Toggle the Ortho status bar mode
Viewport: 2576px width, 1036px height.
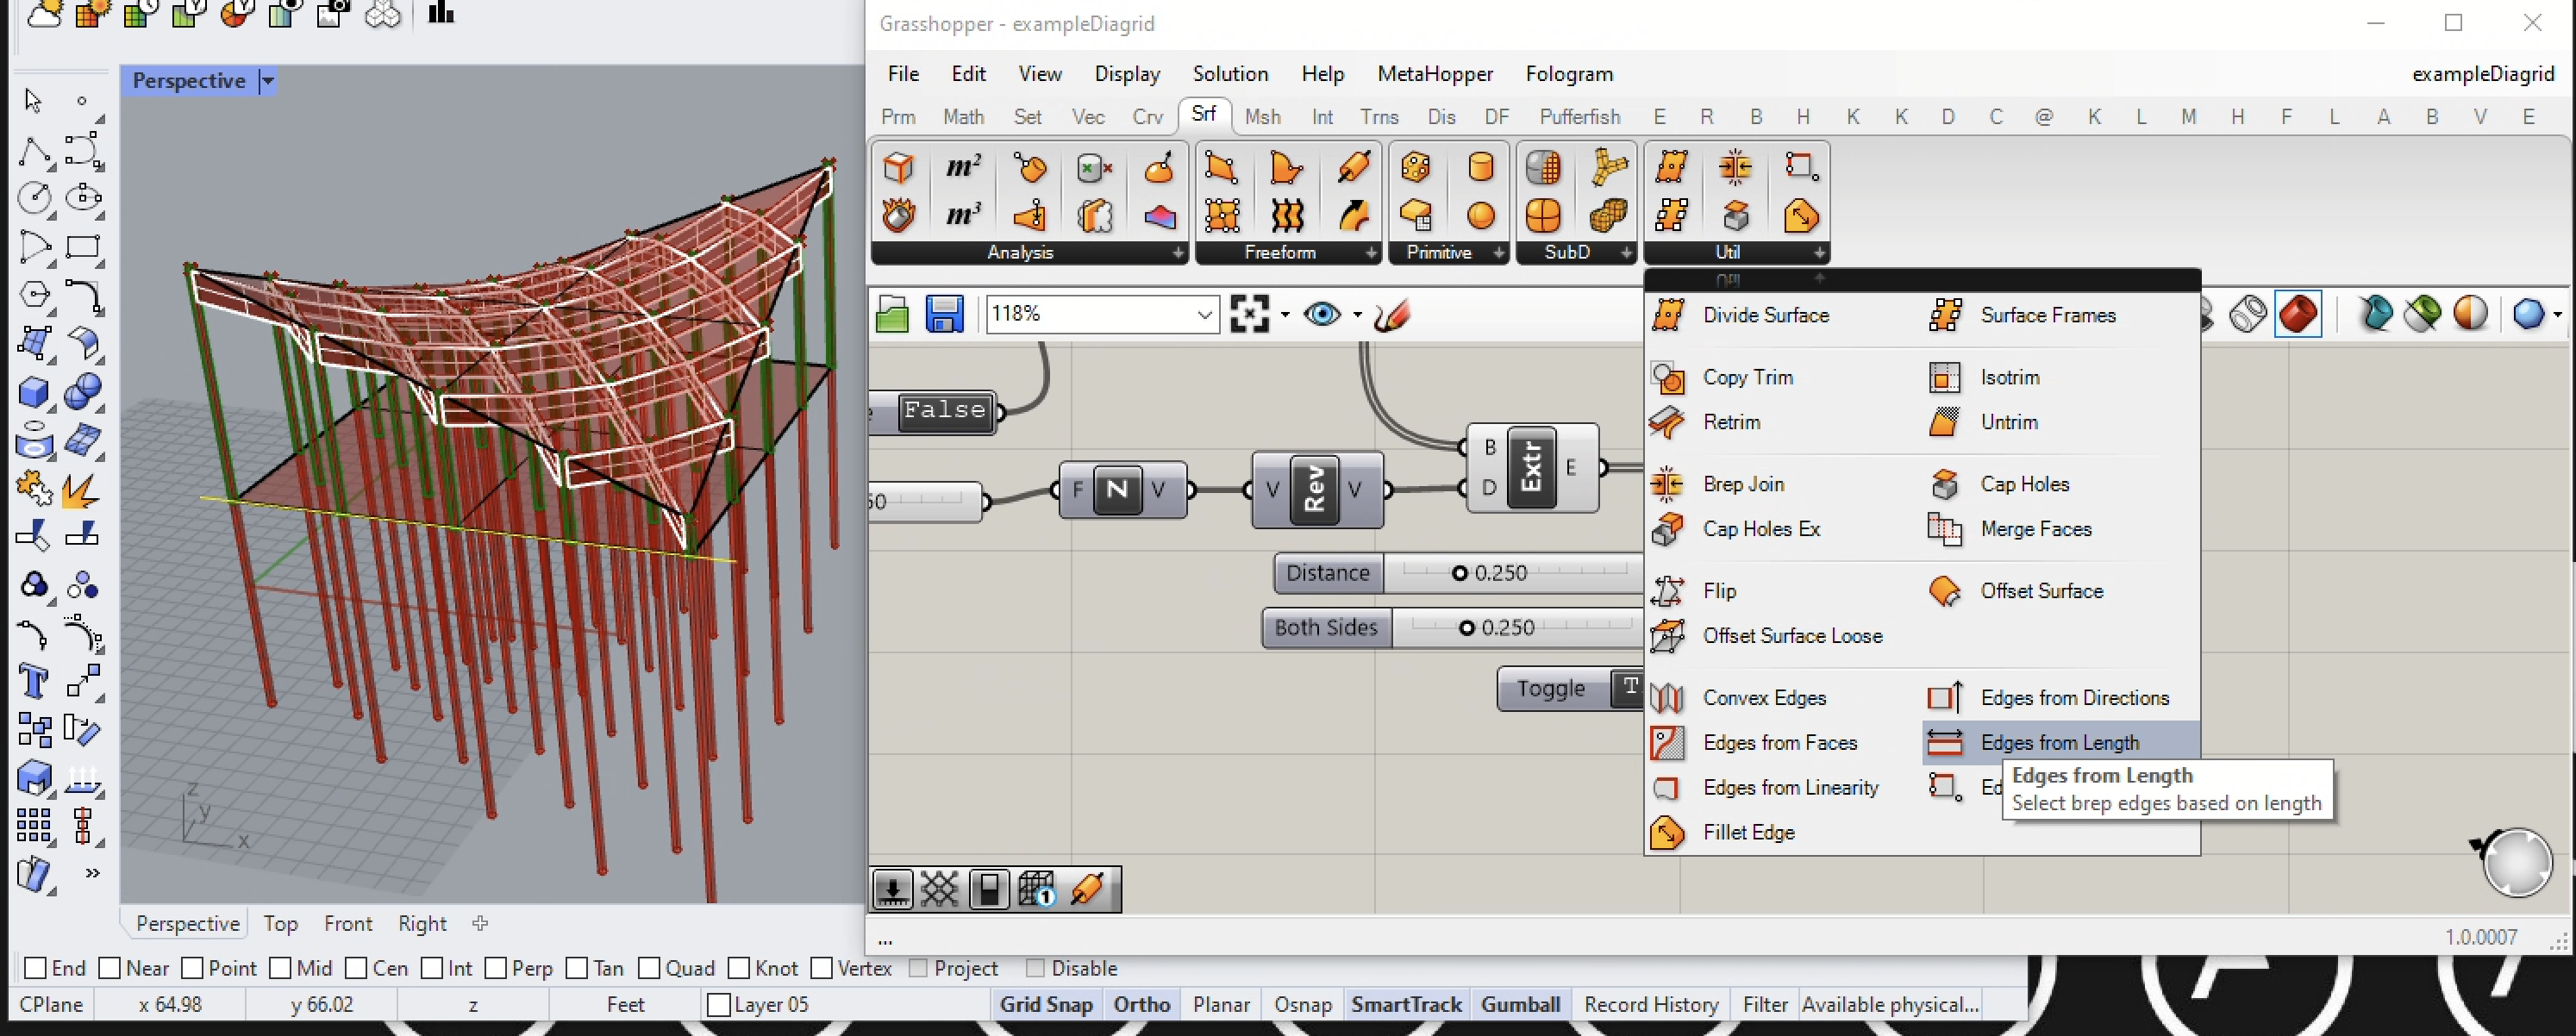(1141, 1004)
